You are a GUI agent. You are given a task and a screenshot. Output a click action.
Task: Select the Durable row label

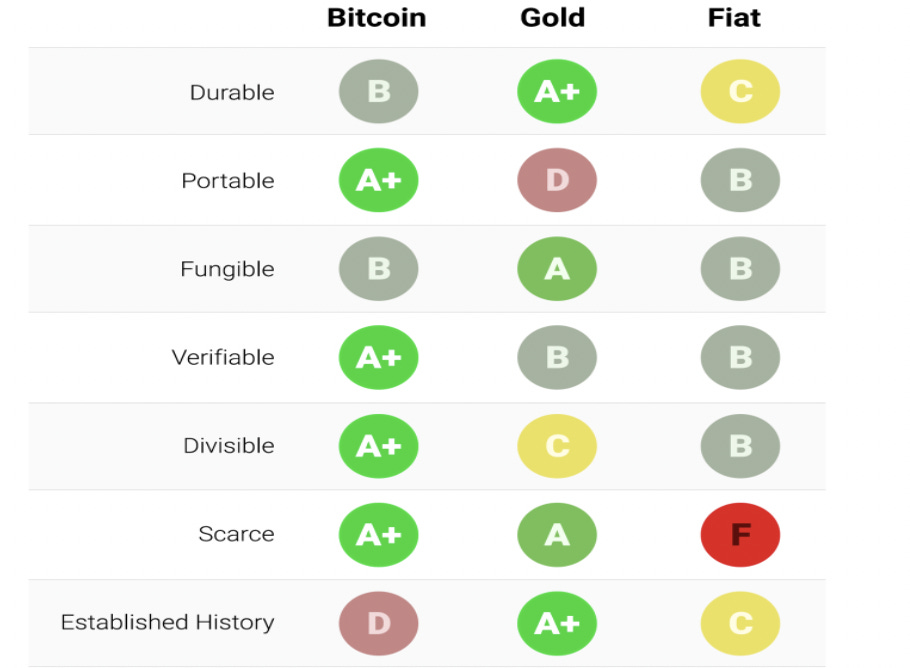pos(232,92)
